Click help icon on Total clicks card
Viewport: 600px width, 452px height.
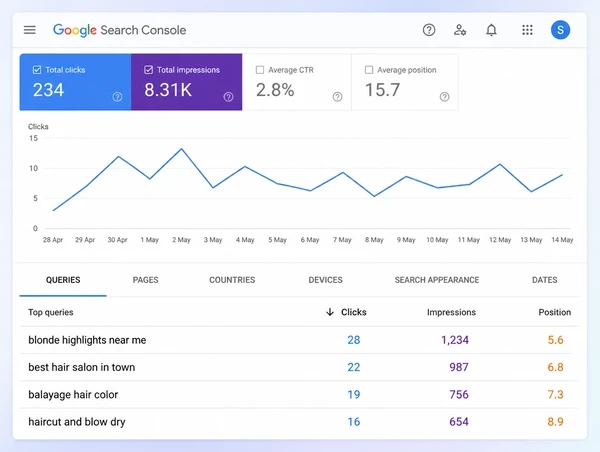click(x=117, y=97)
